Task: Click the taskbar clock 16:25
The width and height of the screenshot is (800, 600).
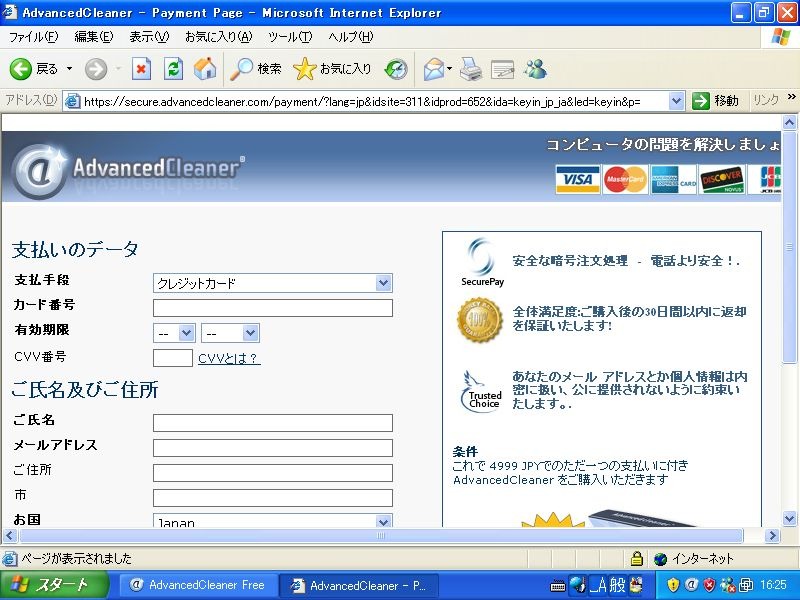Action: tap(773, 585)
